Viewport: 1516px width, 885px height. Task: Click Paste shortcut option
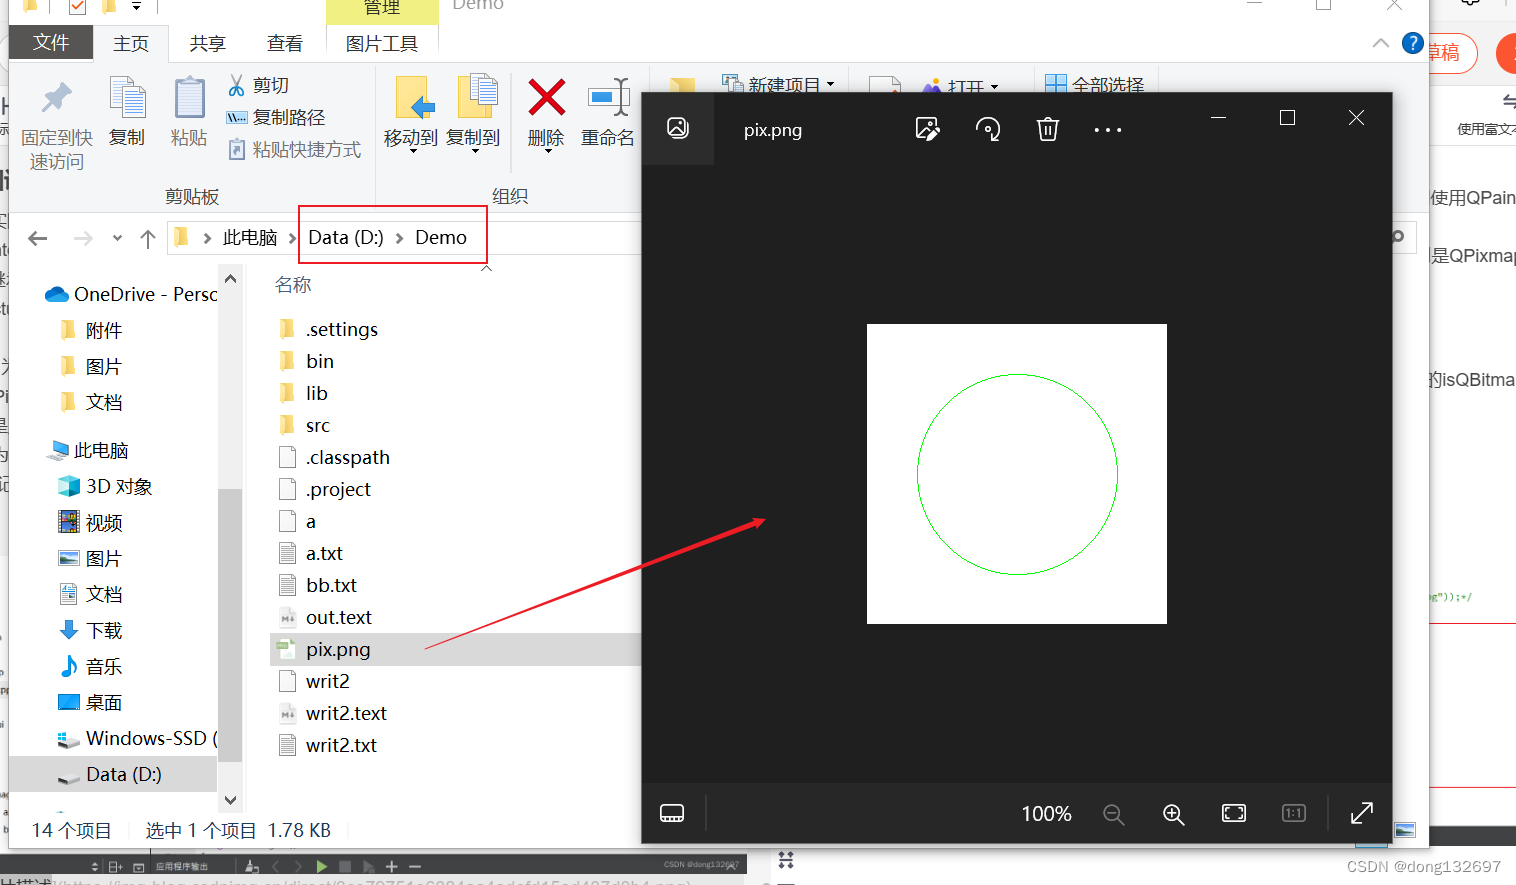(x=294, y=149)
